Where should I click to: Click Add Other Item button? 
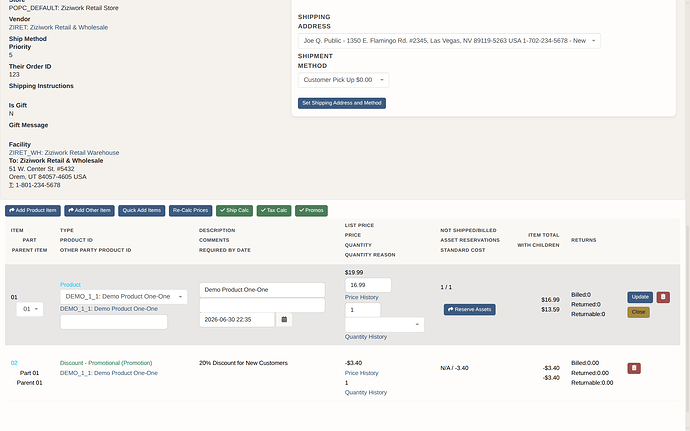click(x=89, y=210)
